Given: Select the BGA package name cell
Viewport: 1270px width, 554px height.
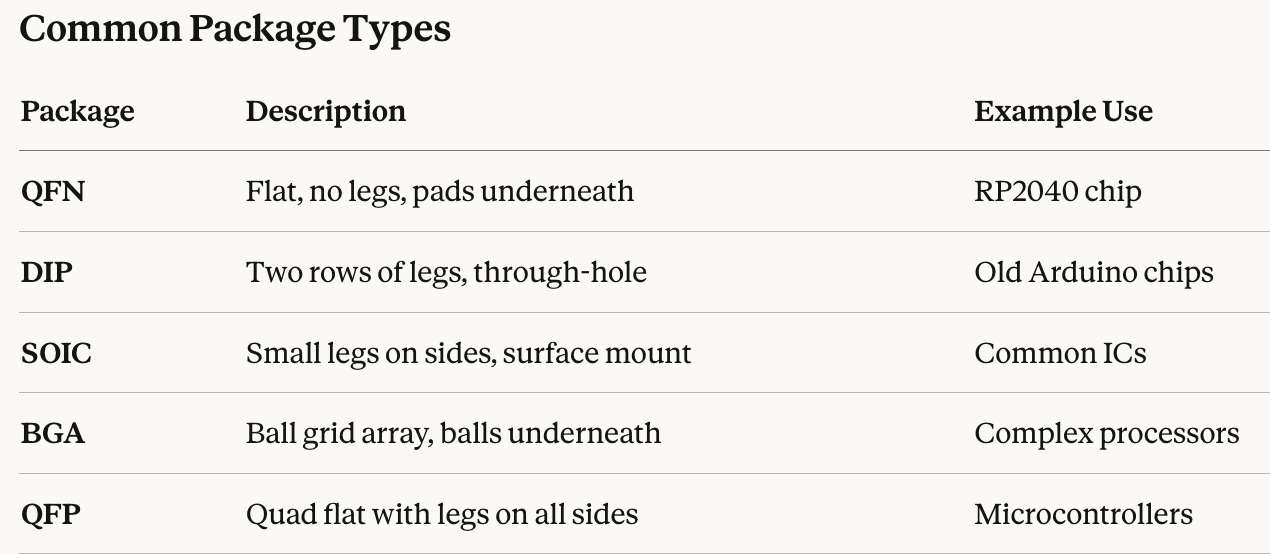Looking at the screenshot, I should (x=53, y=434).
